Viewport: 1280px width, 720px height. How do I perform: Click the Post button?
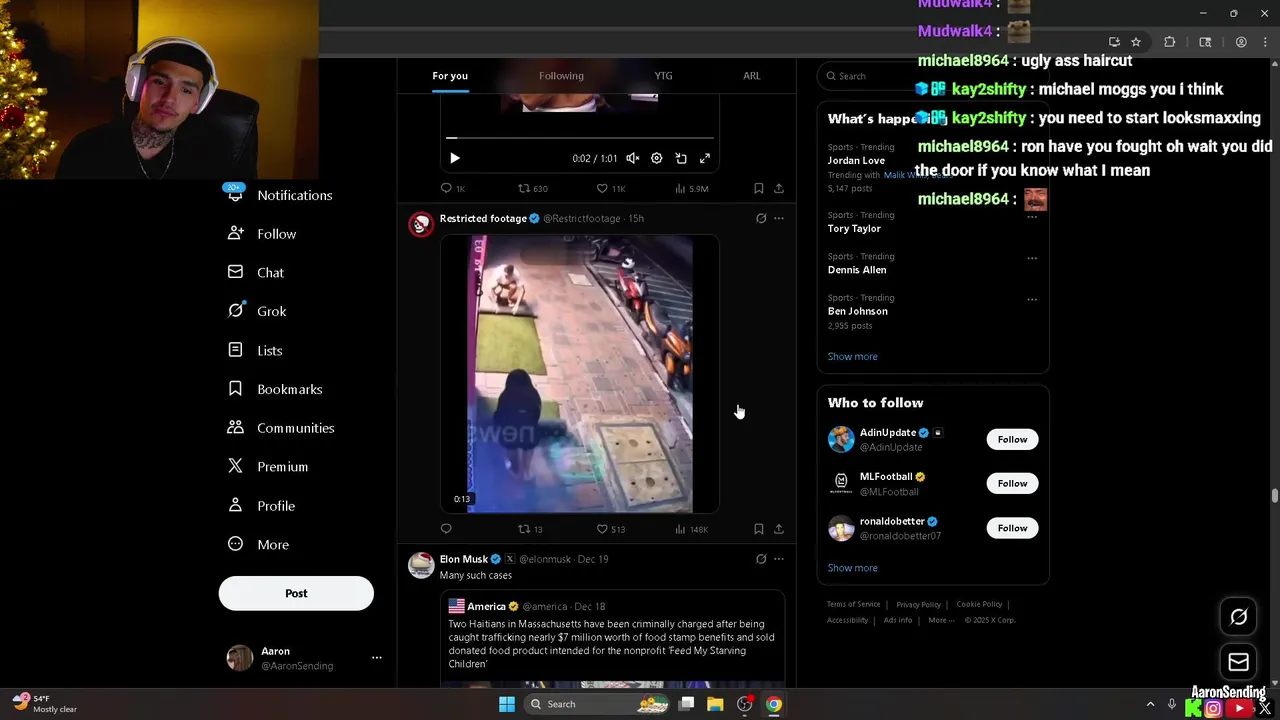pyautogui.click(x=296, y=593)
